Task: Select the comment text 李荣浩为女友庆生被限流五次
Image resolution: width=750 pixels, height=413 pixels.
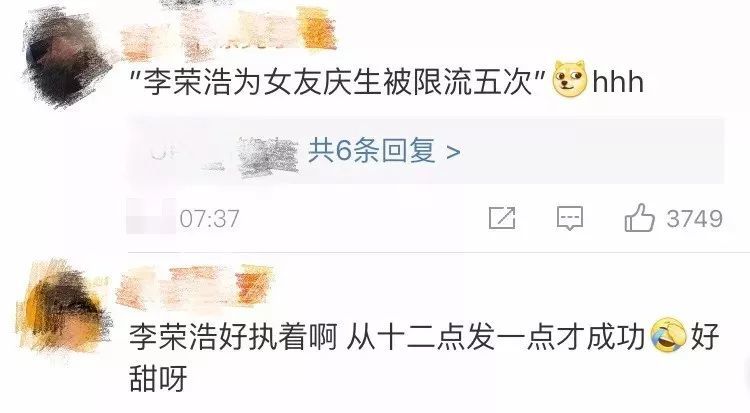Action: 339,82
